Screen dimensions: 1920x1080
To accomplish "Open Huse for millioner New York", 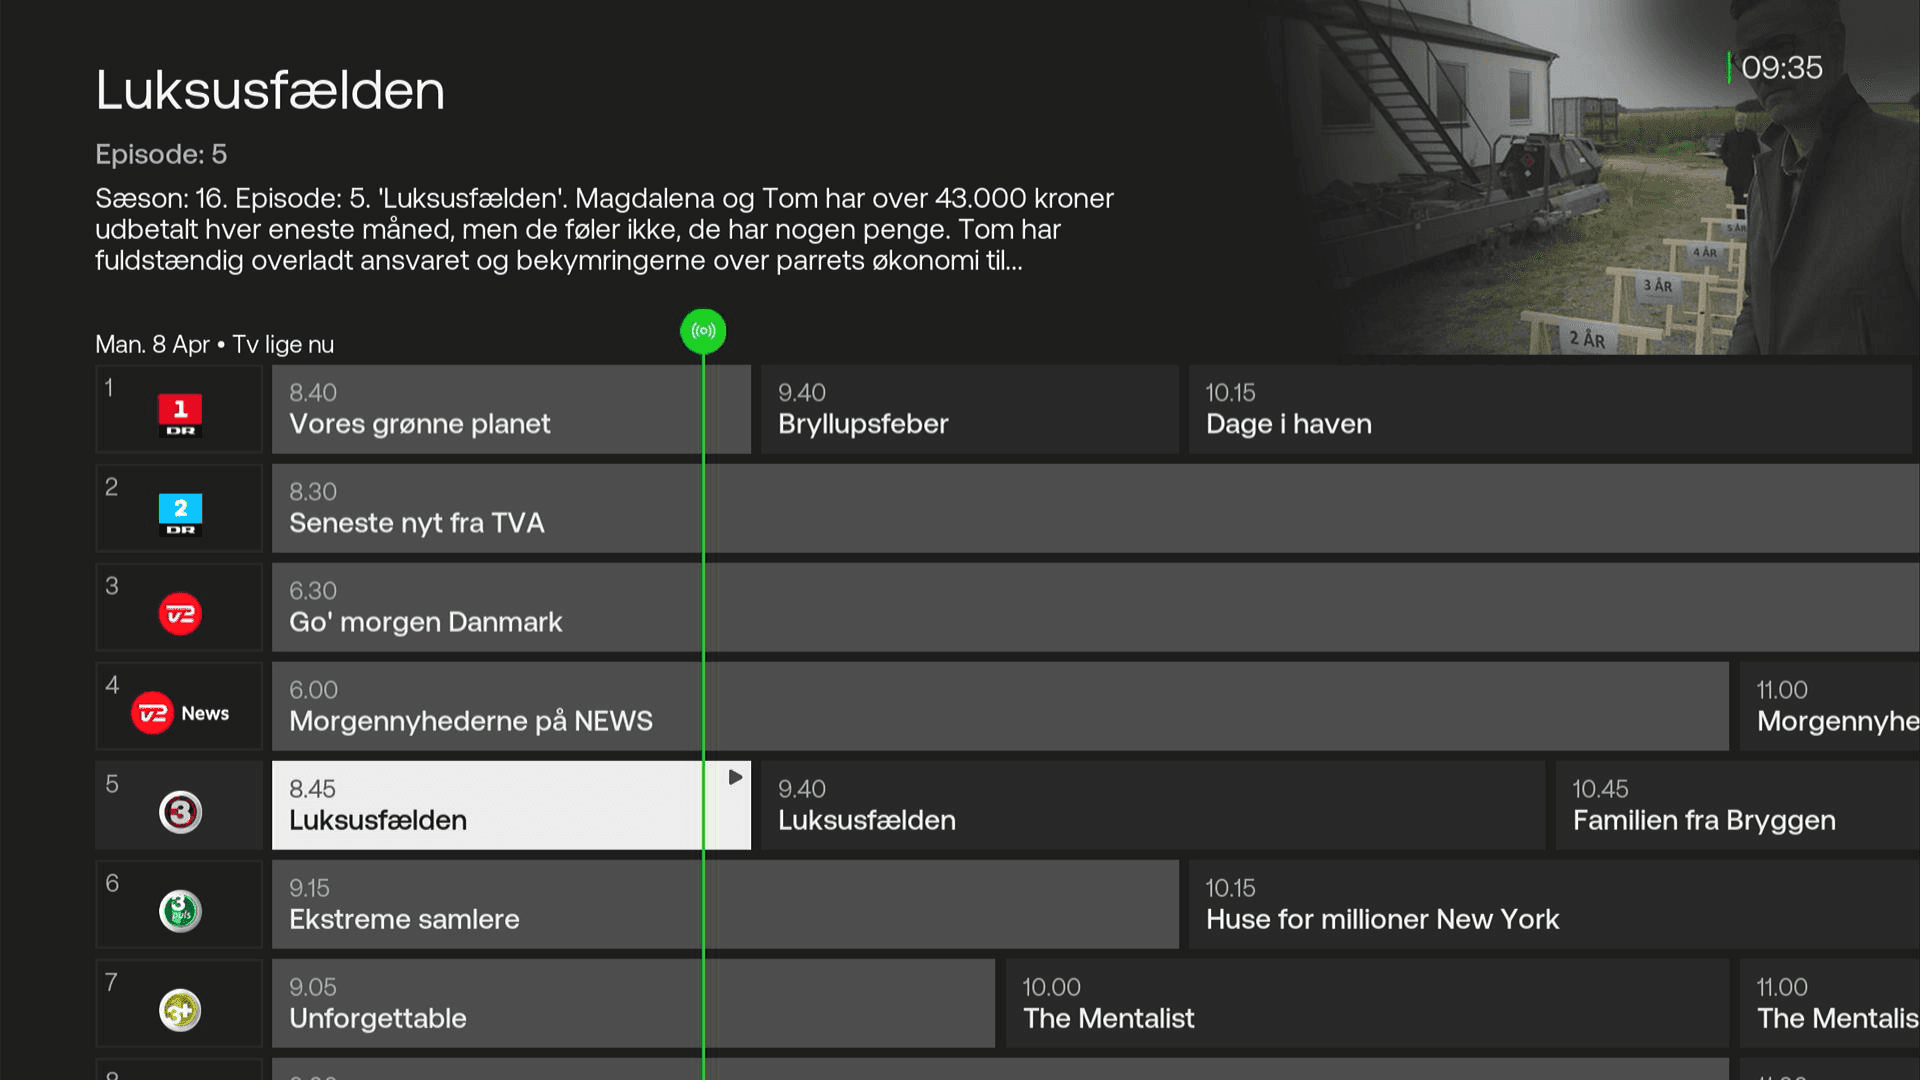I will pyautogui.click(x=1554, y=904).
